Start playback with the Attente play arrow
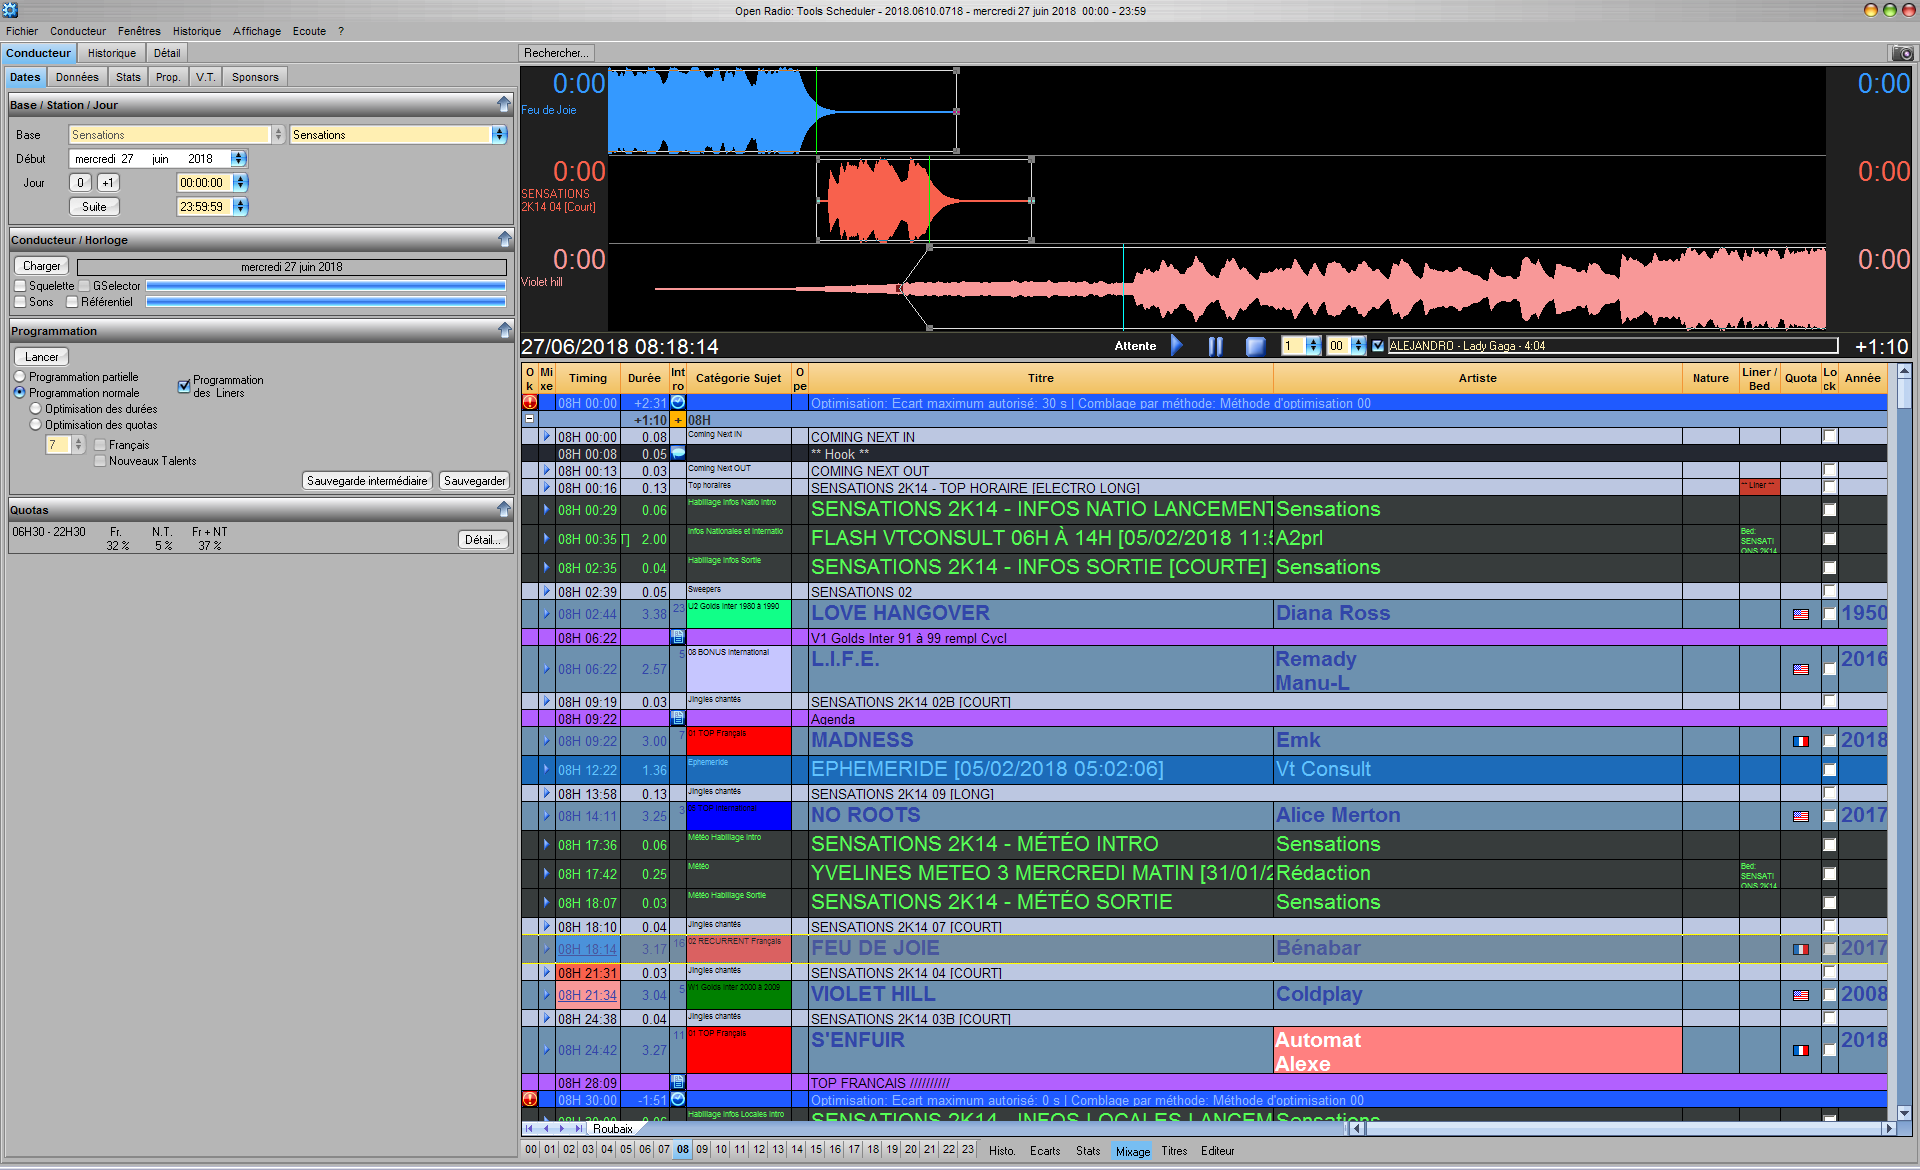 click(x=1176, y=346)
